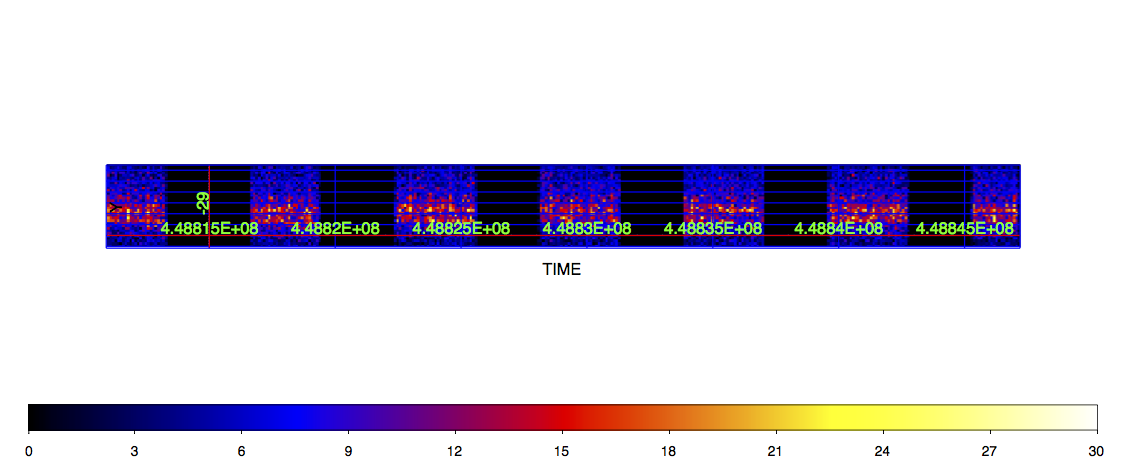1127x475 pixels.
Task: Click the colorbar tick label 24
Action: pyautogui.click(x=883, y=451)
